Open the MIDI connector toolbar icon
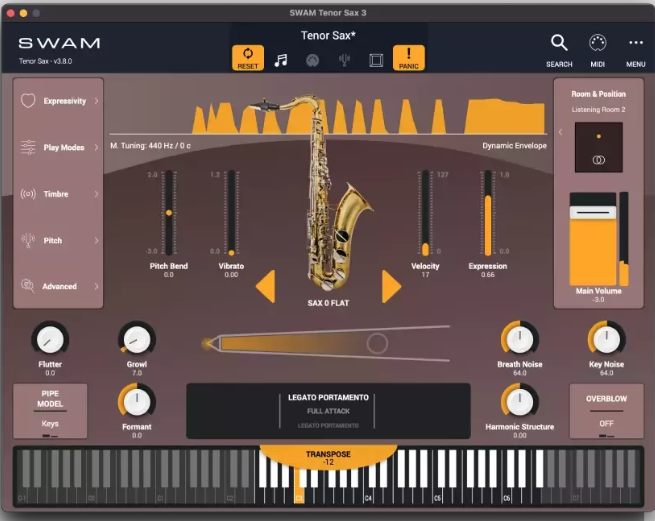 [312, 61]
